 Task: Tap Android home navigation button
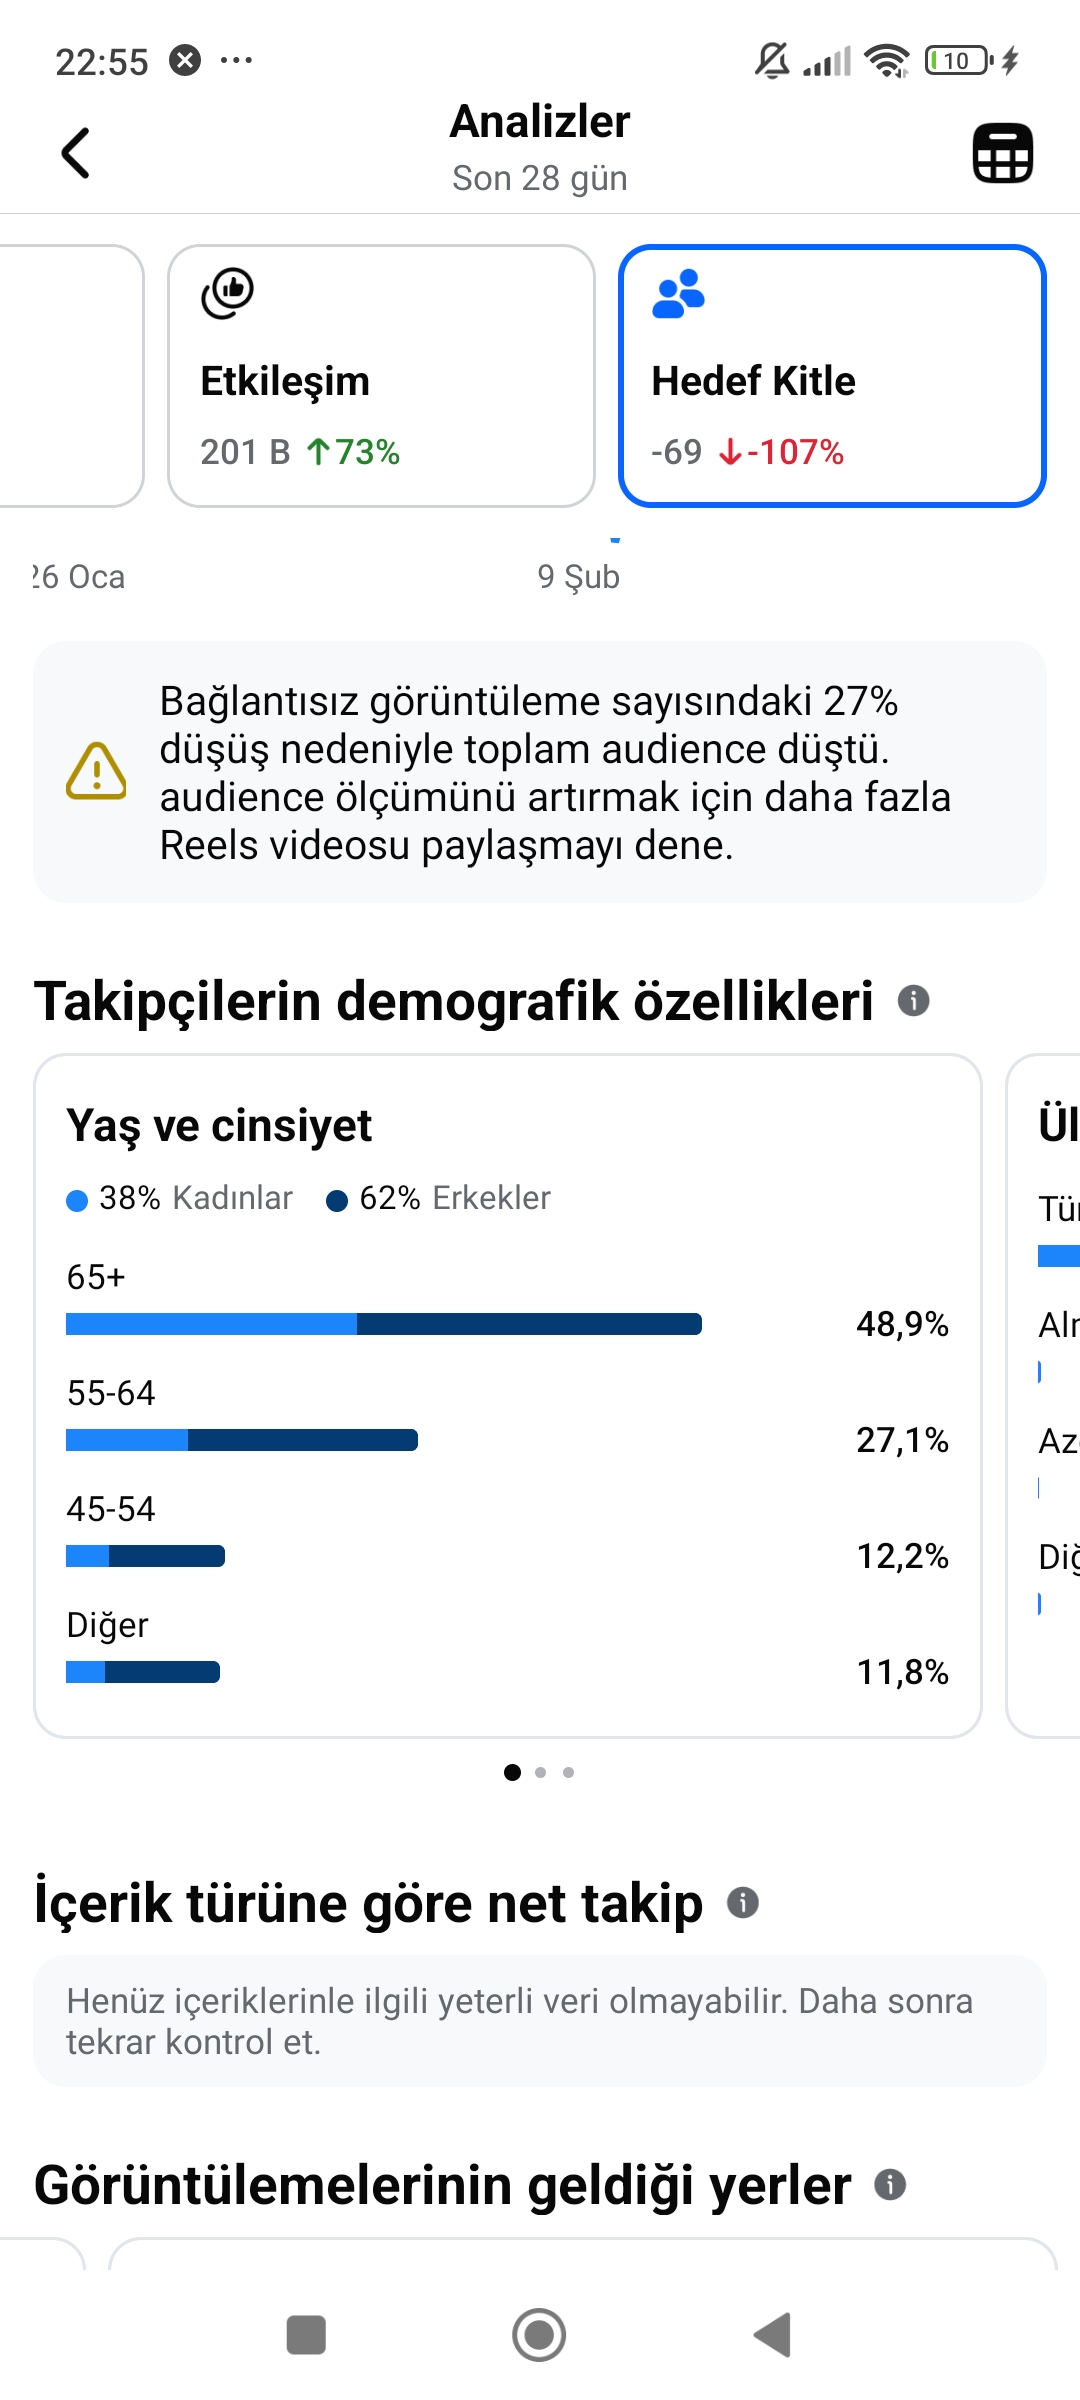[539, 2335]
